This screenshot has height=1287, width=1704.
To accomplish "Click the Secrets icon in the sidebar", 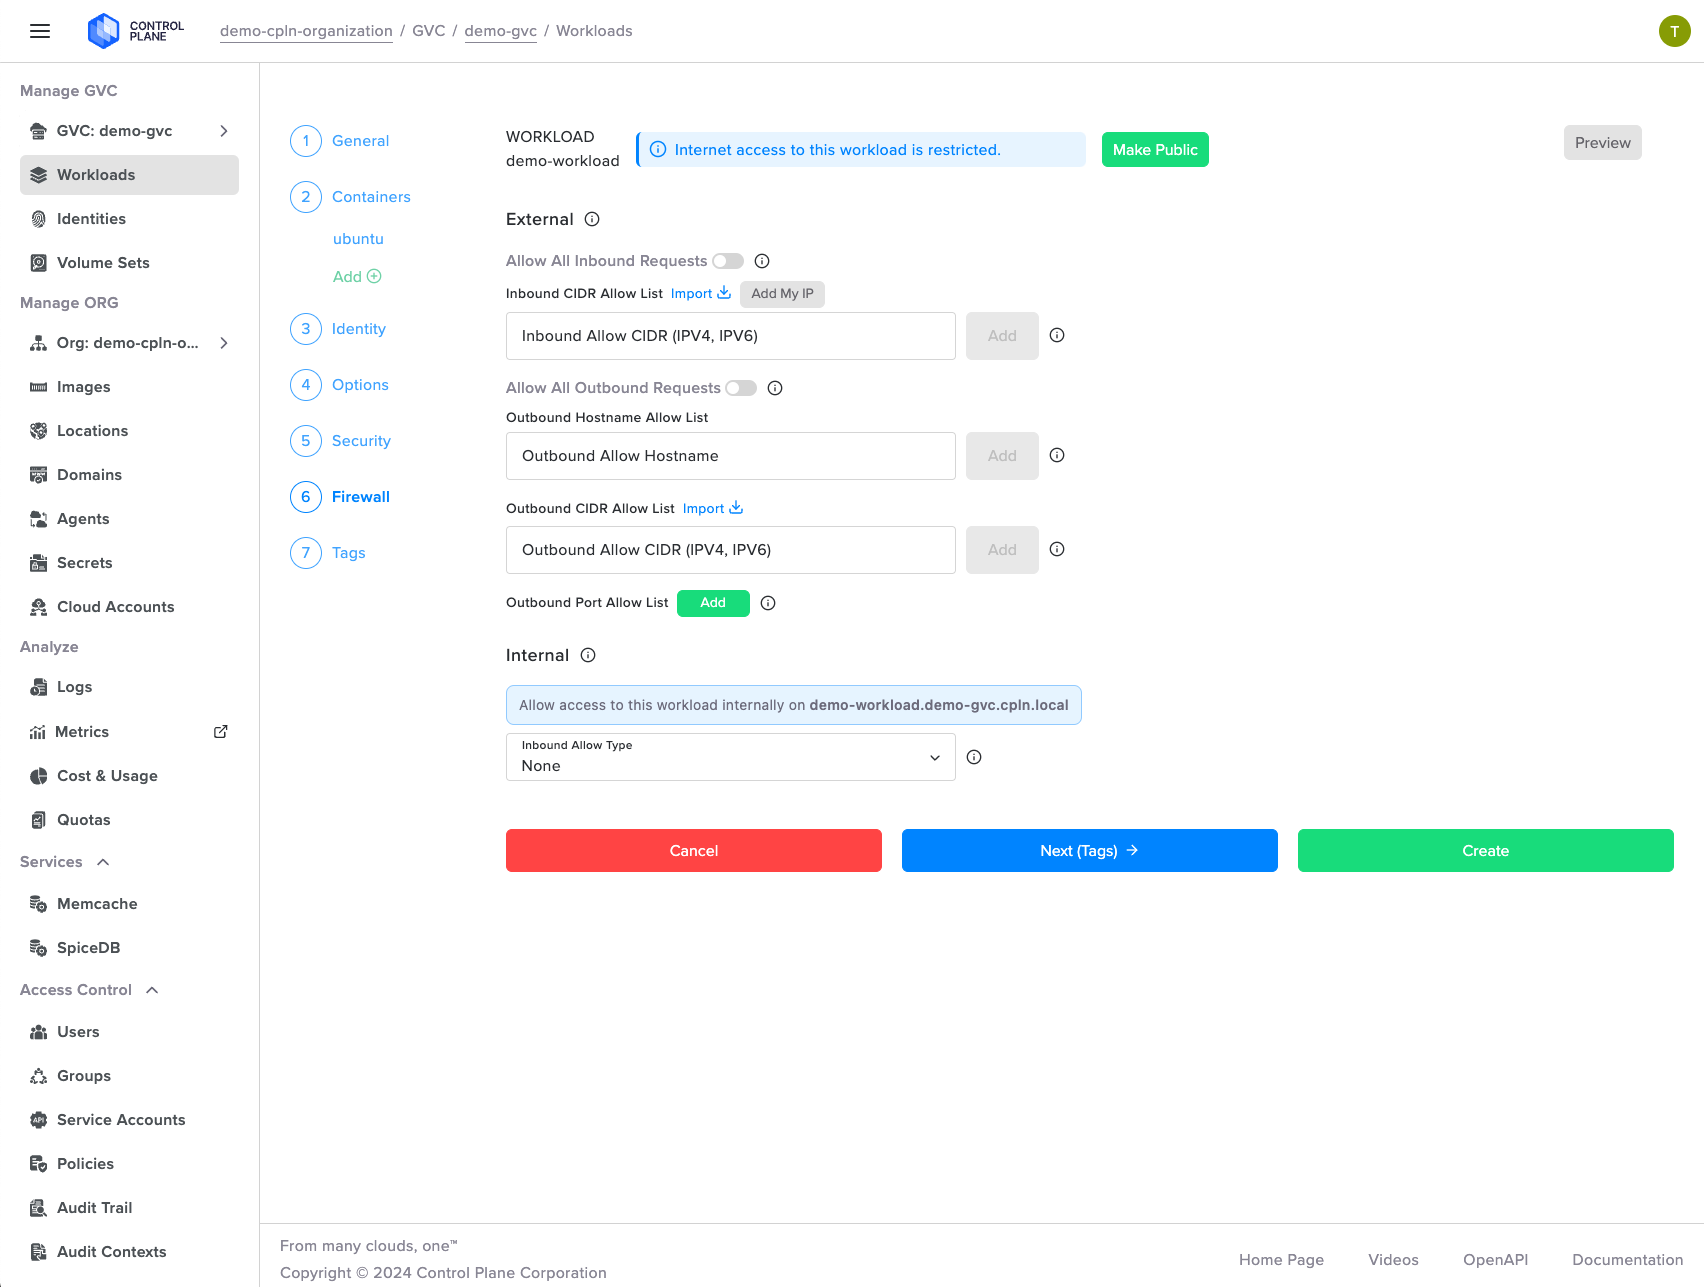I will pyautogui.click(x=37, y=562).
